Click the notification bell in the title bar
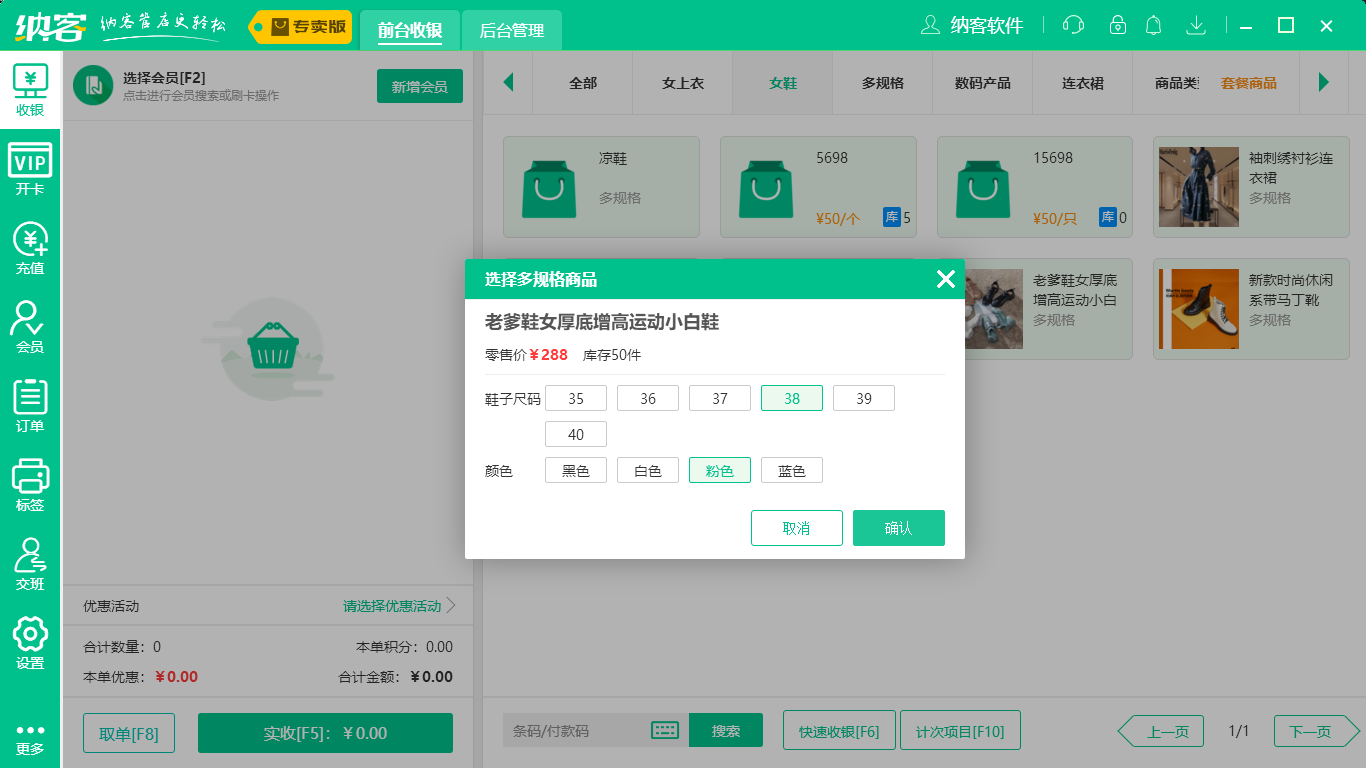Viewport: 1366px width, 768px height. [x=1153, y=25]
